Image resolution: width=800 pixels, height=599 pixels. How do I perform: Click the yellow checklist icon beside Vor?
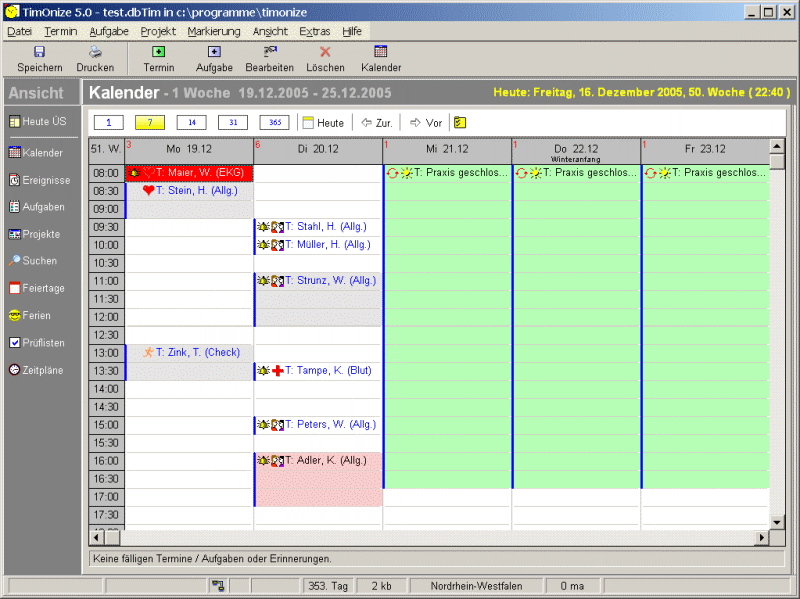pos(460,122)
